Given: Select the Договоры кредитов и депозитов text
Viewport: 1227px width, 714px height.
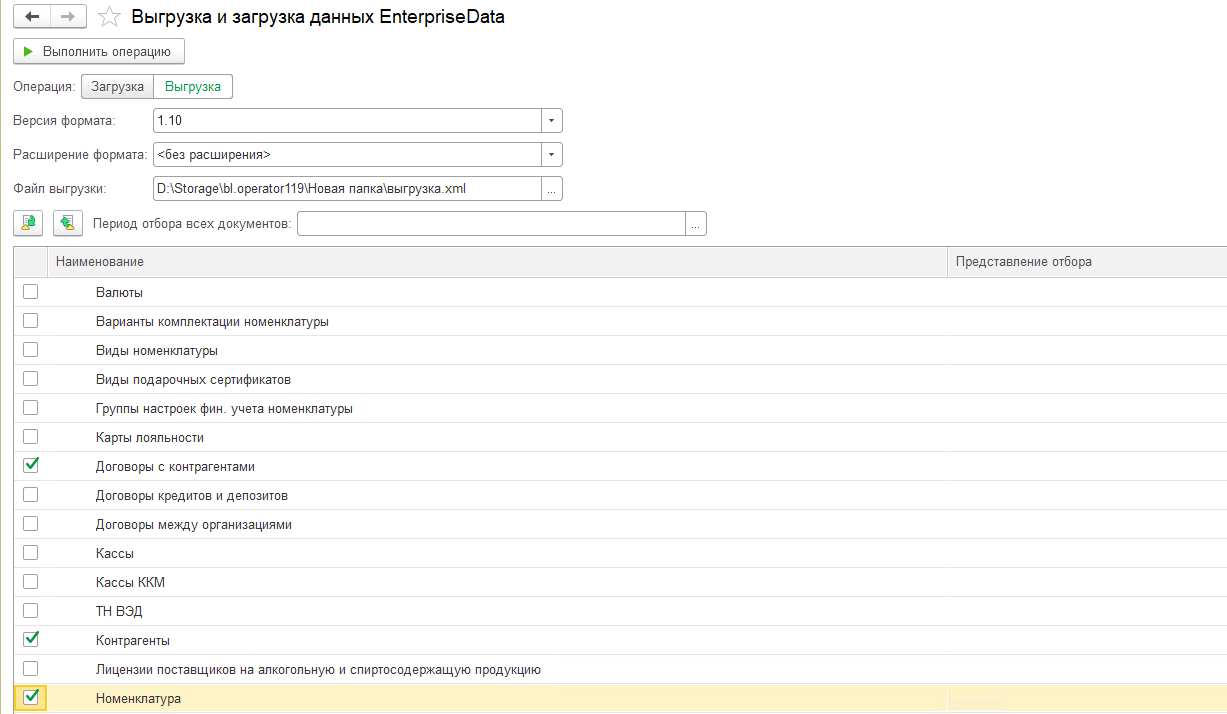Looking at the screenshot, I should tap(192, 496).
